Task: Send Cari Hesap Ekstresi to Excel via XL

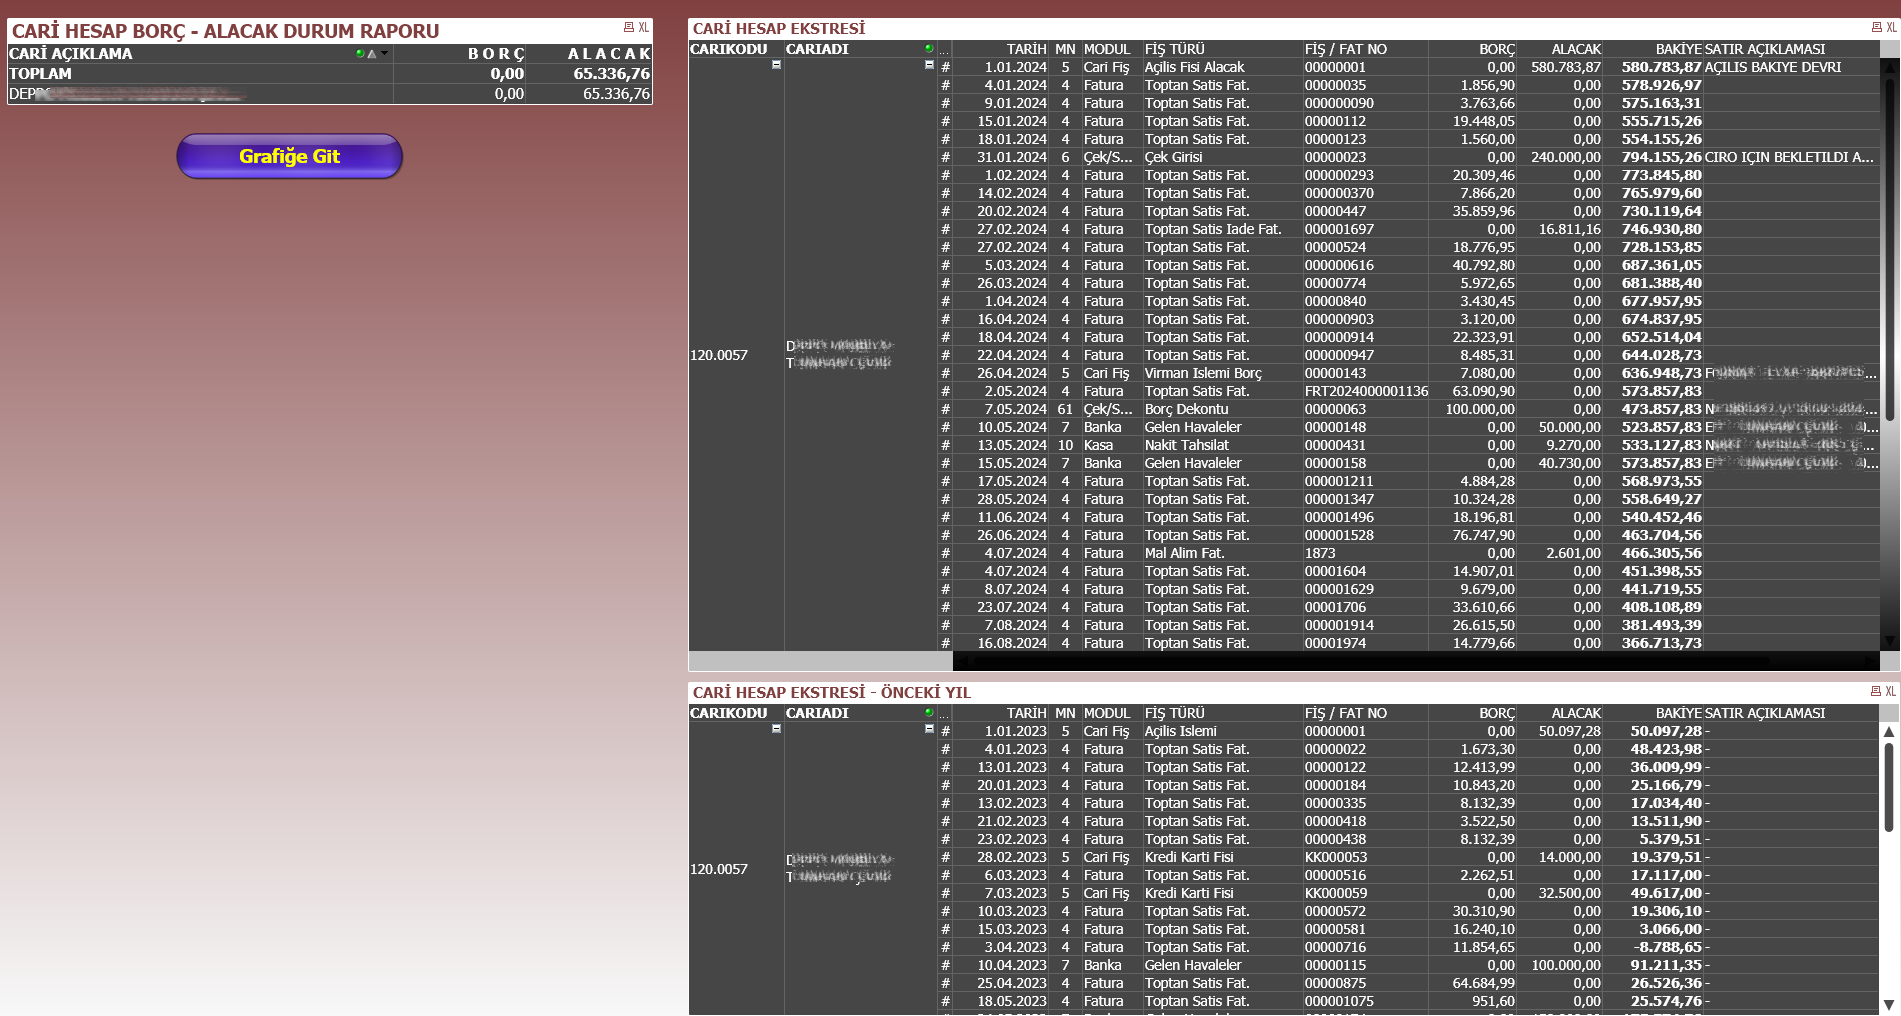Action: click(x=1891, y=27)
